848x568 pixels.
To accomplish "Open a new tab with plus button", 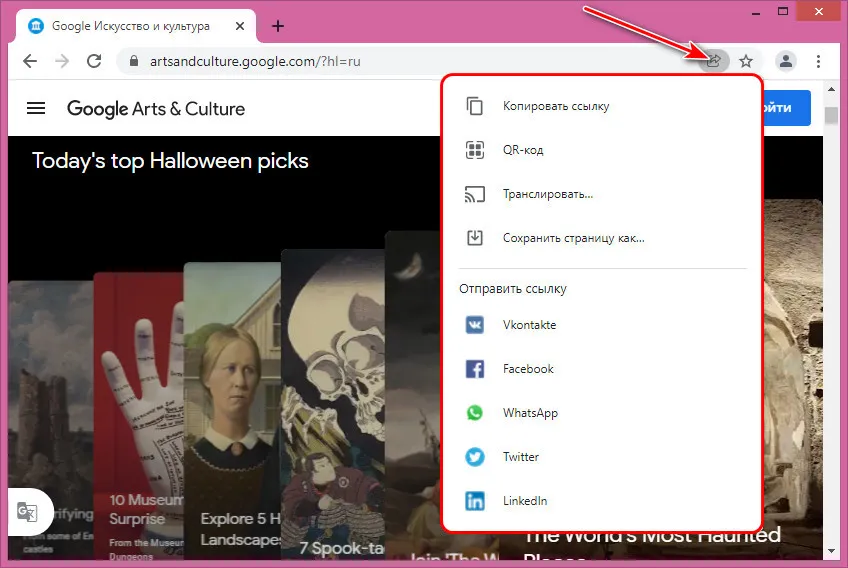I will pyautogui.click(x=278, y=26).
